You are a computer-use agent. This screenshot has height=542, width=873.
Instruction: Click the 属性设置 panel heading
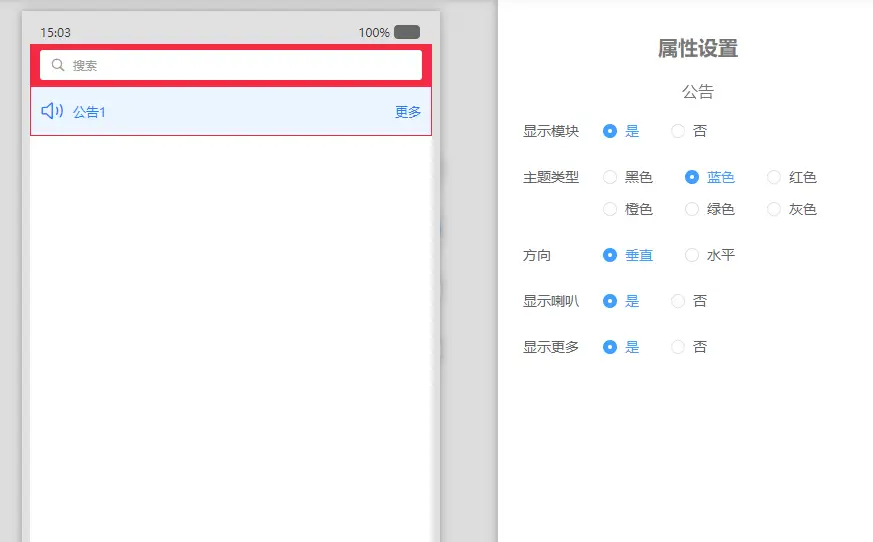(x=698, y=48)
